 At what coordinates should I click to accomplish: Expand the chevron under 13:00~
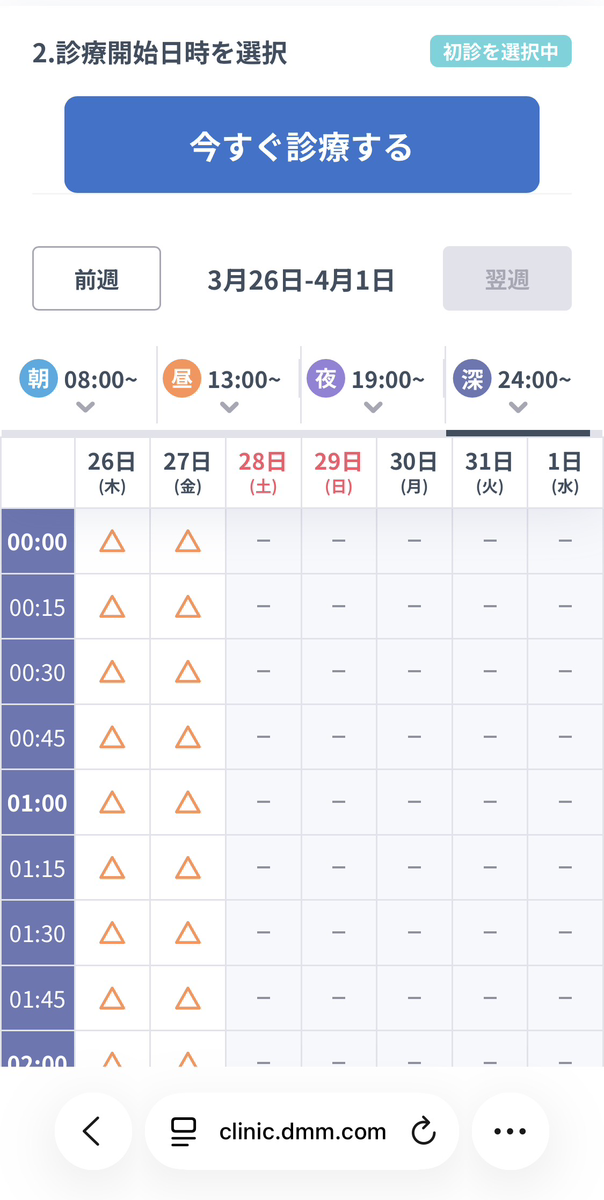pos(230,407)
